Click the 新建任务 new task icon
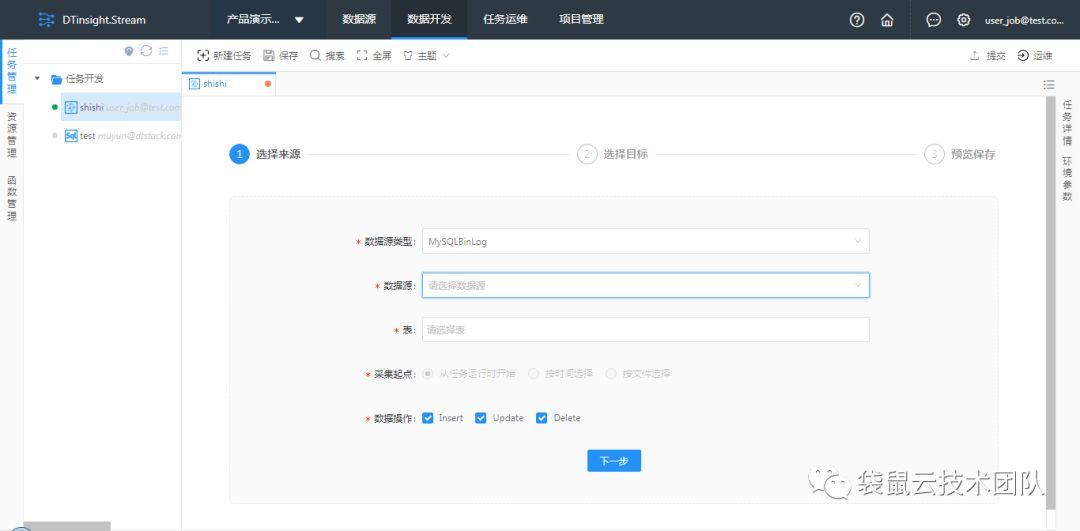 coord(202,56)
